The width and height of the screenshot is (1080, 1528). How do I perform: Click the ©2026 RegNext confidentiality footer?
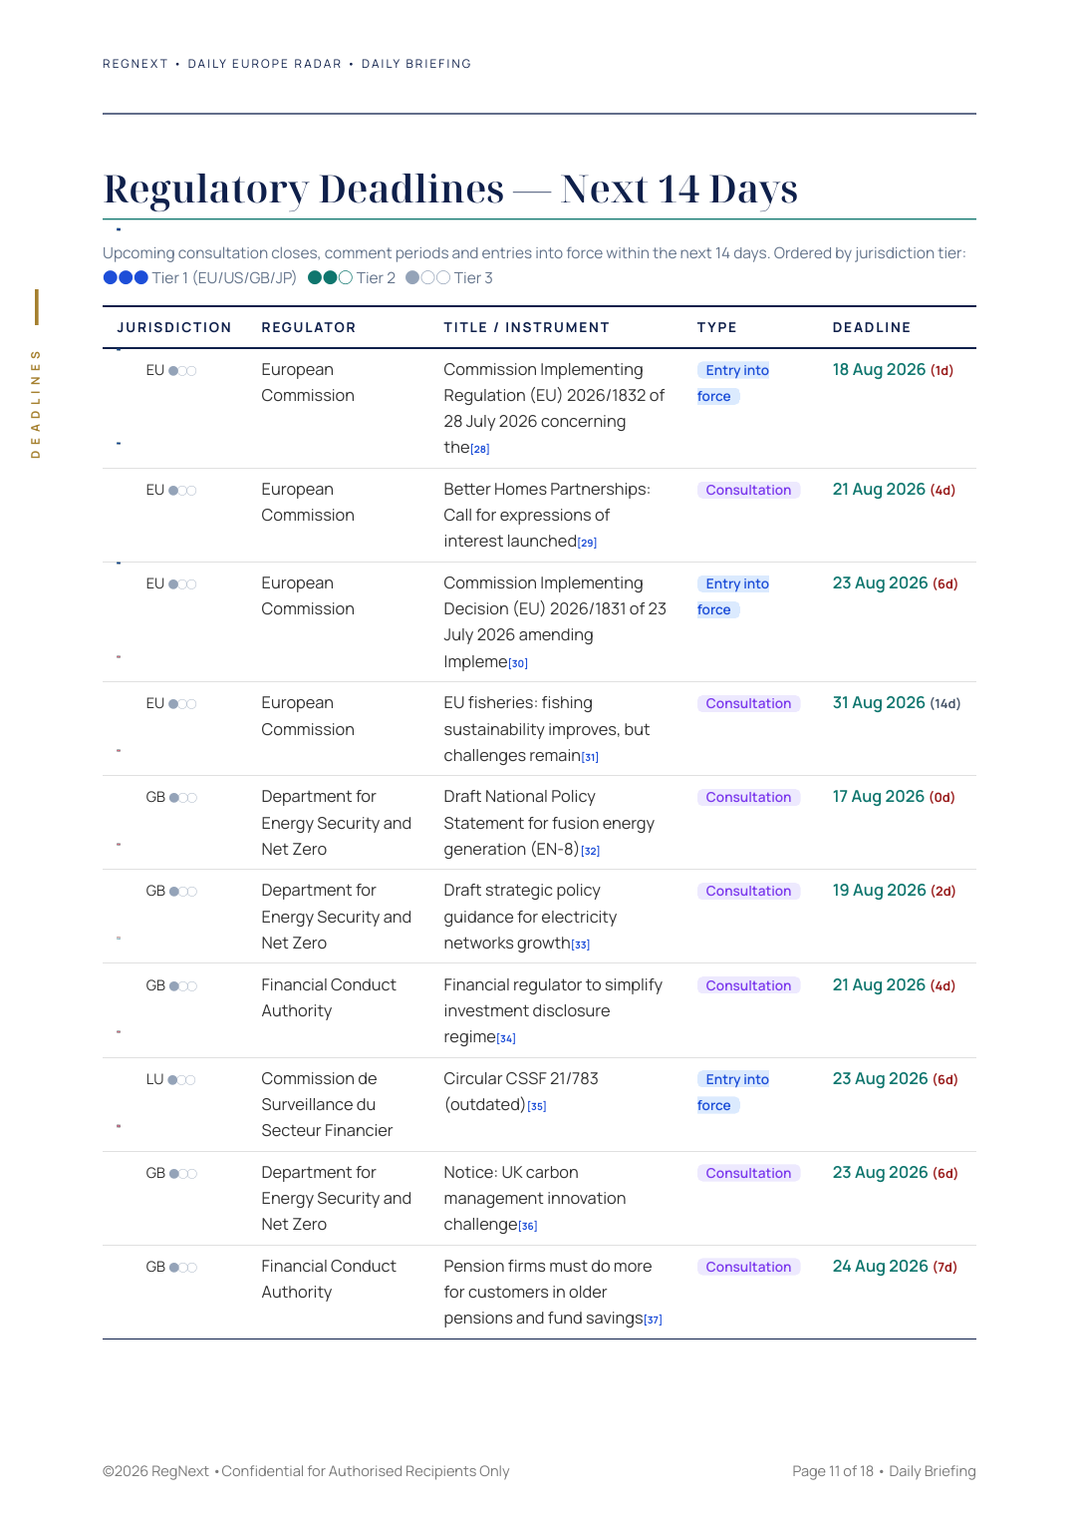[x=306, y=1471]
